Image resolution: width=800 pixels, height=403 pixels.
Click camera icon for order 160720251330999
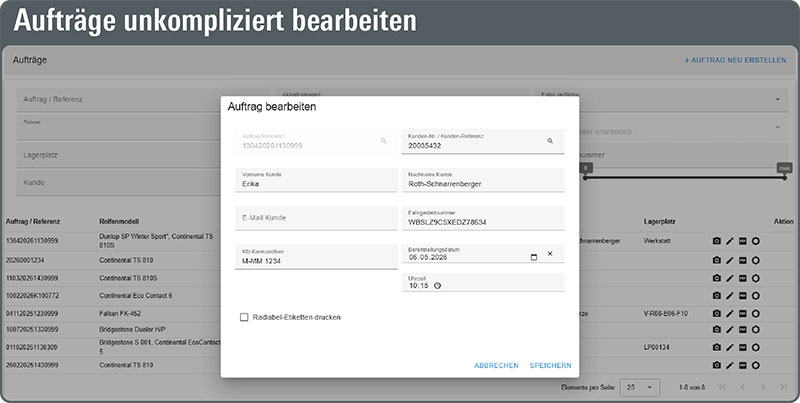coord(717,330)
